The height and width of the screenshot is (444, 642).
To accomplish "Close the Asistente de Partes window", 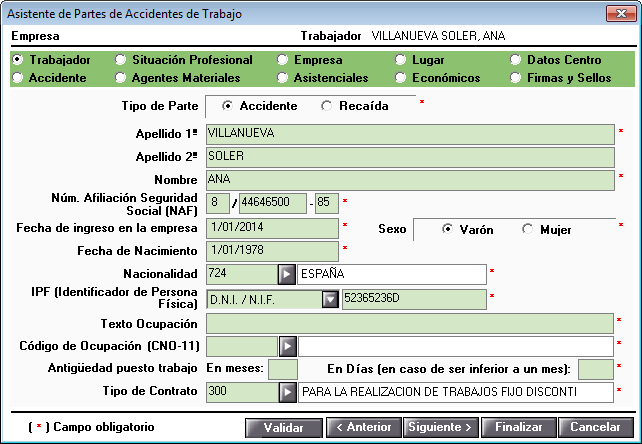I will point(621,14).
